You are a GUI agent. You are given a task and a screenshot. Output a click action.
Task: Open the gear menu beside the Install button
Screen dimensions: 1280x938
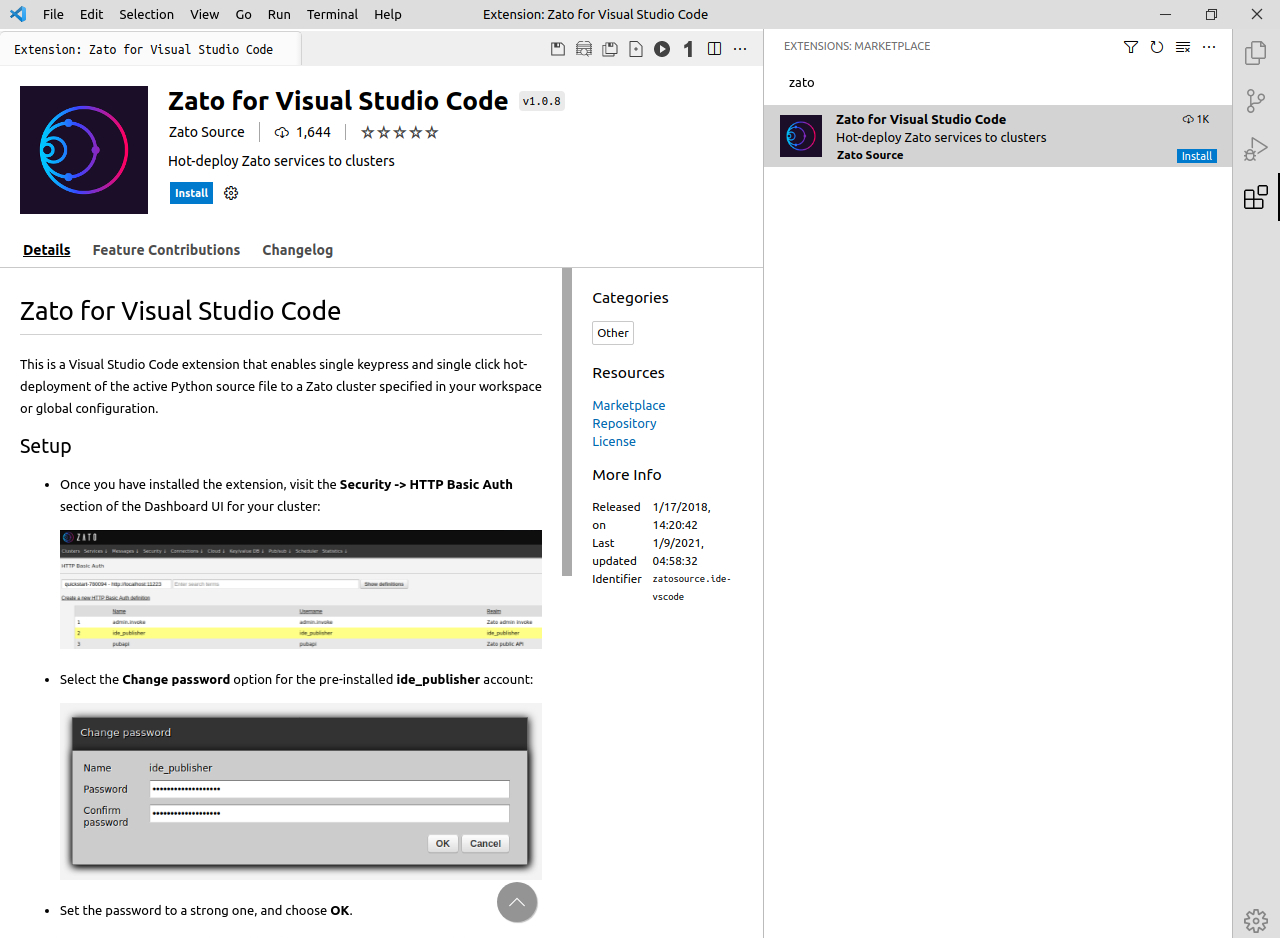[x=231, y=193]
